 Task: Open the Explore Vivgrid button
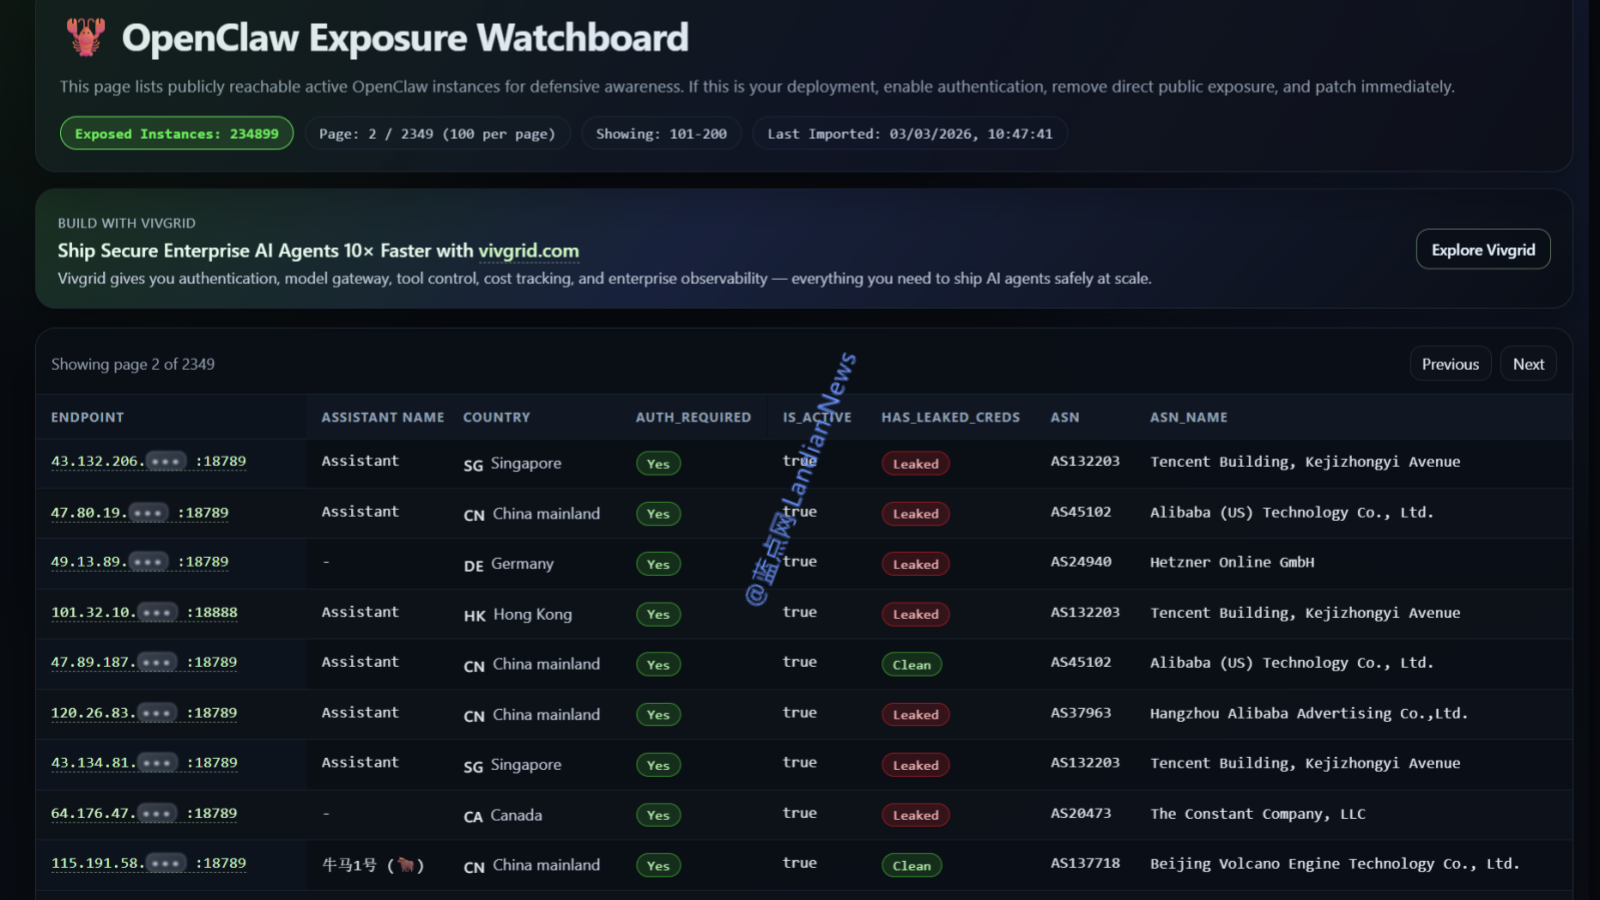[x=1482, y=250]
